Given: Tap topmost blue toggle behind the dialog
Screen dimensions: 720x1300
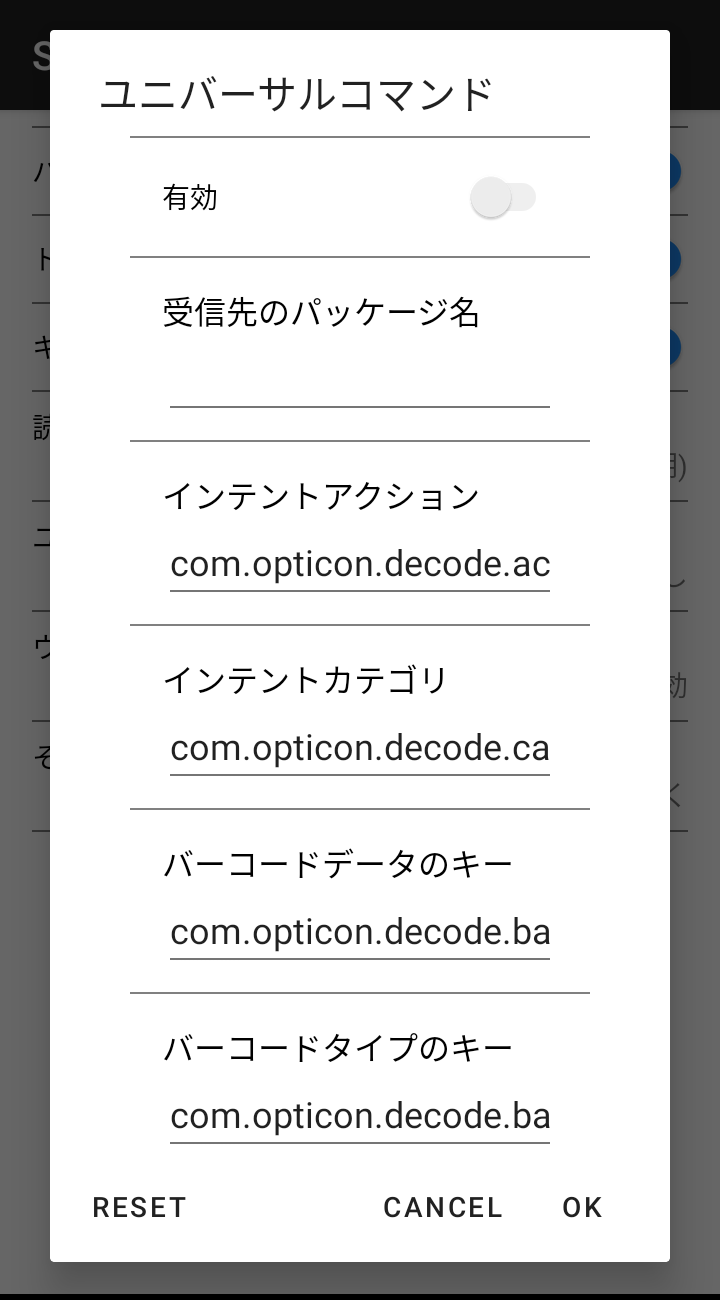Looking at the screenshot, I should 677,172.
